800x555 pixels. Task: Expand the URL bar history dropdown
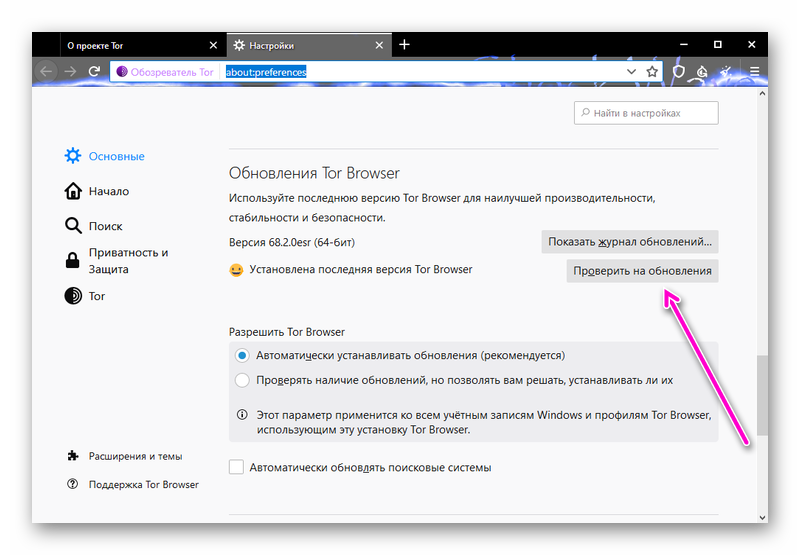click(x=631, y=71)
